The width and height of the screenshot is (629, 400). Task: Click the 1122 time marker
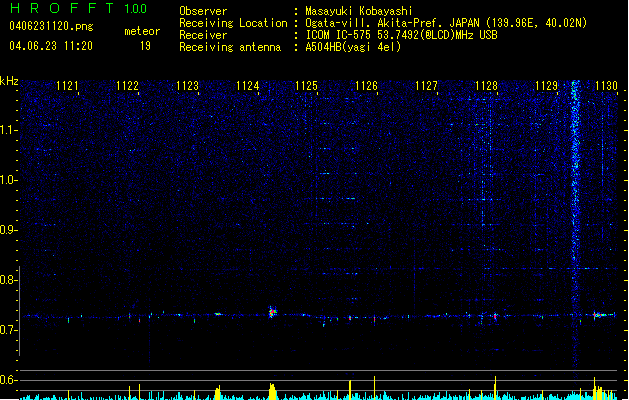click(127, 86)
